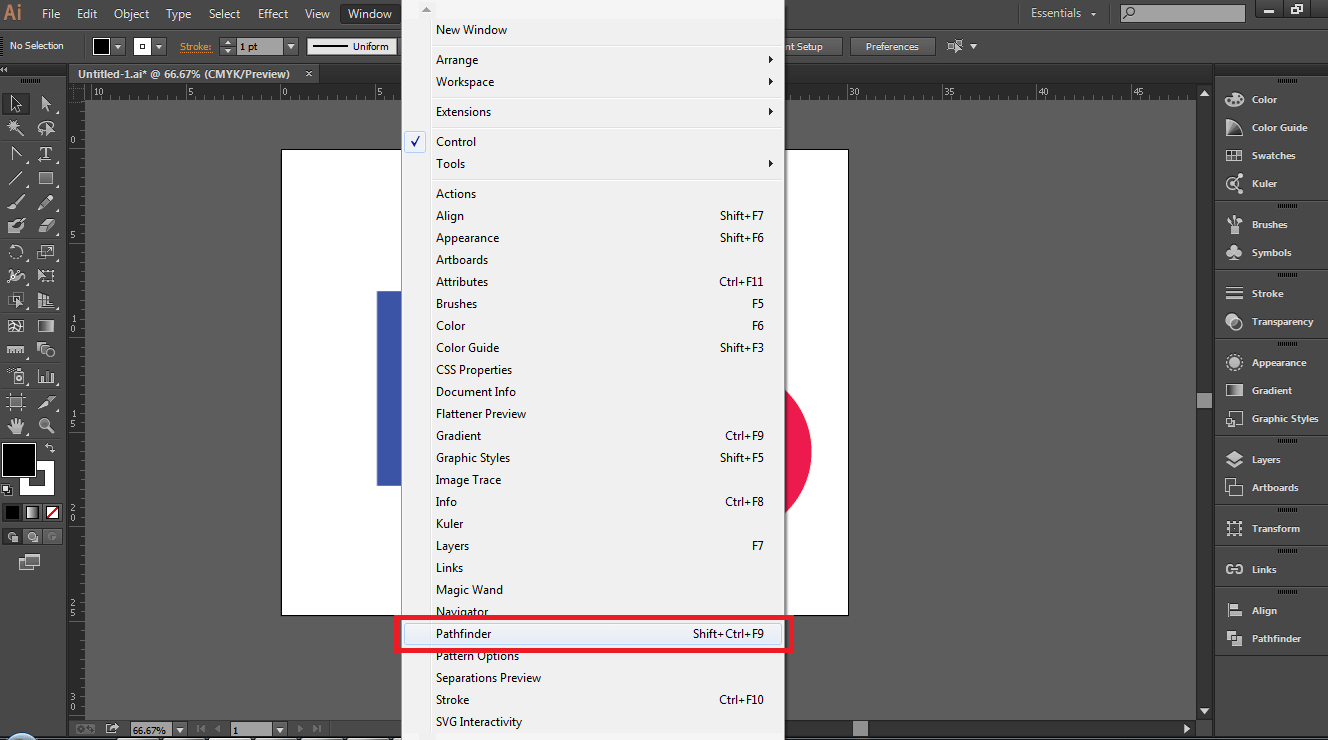Viewport: 1328px width, 740px height.
Task: Open the Kuler panel
Action: coord(1262,183)
